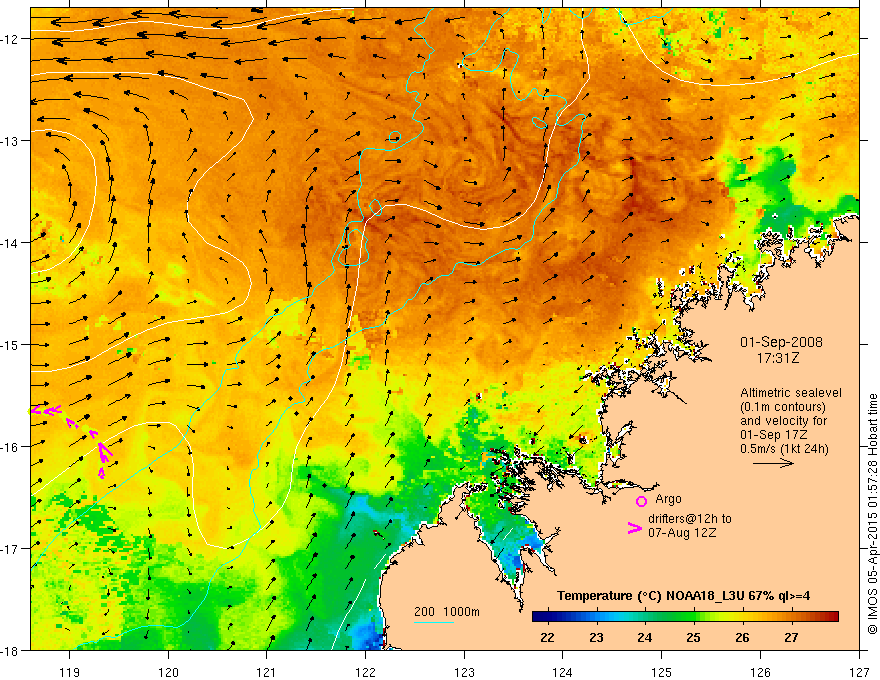The width and height of the screenshot is (880, 680).
Task: Click the 'Argo' legend label
Action: (x=668, y=499)
